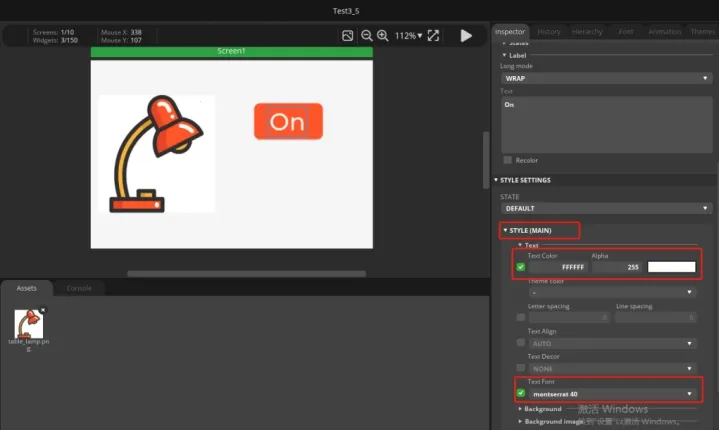Screen dimensions: 720x431
Task: Select the lamp image widget on canvas
Action: pyautogui.click(x=156, y=153)
